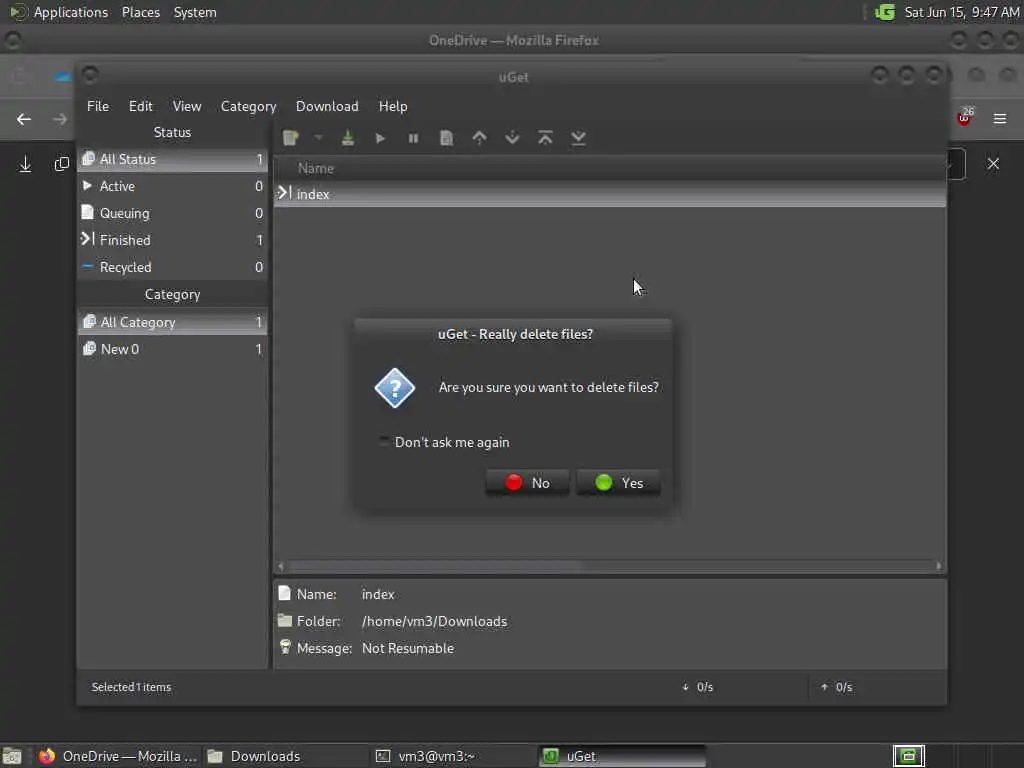Image resolution: width=1024 pixels, height=768 pixels.
Task: Select All Category row
Action: click(x=172, y=322)
